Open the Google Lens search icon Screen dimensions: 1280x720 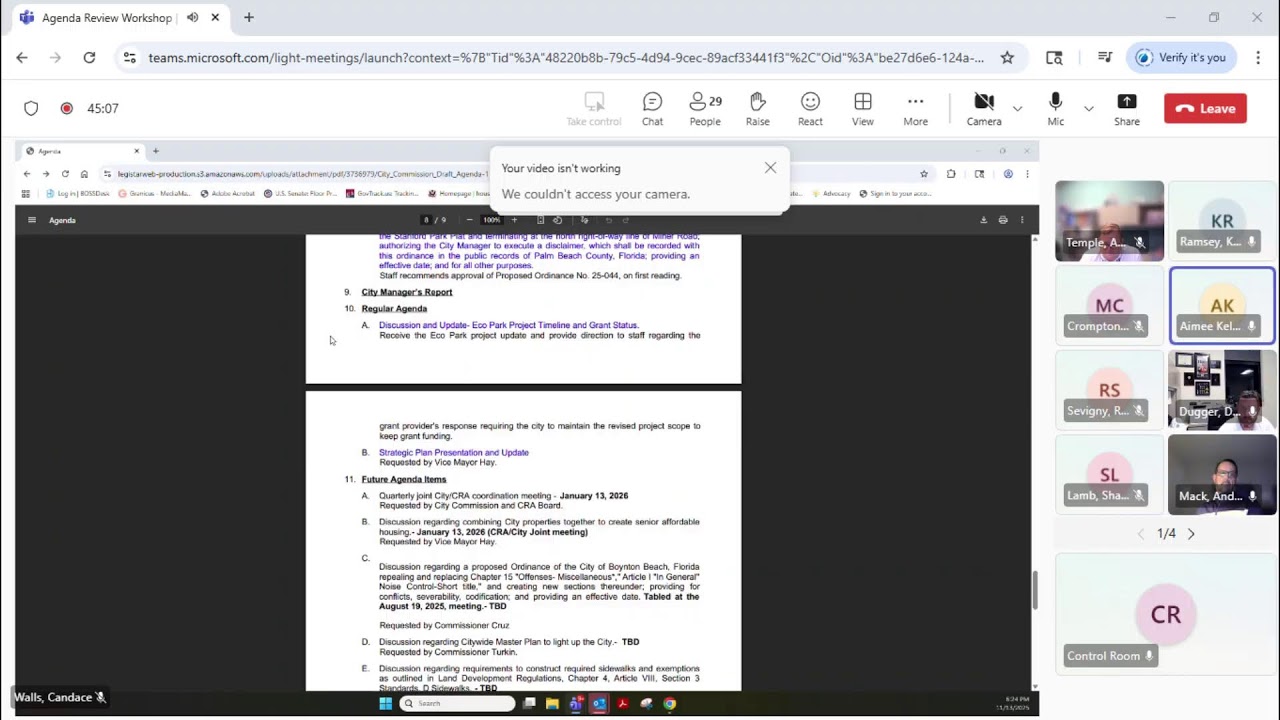[1054, 58]
